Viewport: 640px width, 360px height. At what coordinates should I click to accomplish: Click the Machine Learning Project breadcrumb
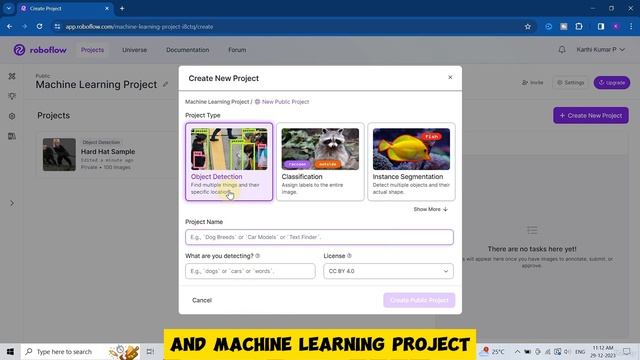pos(217,102)
